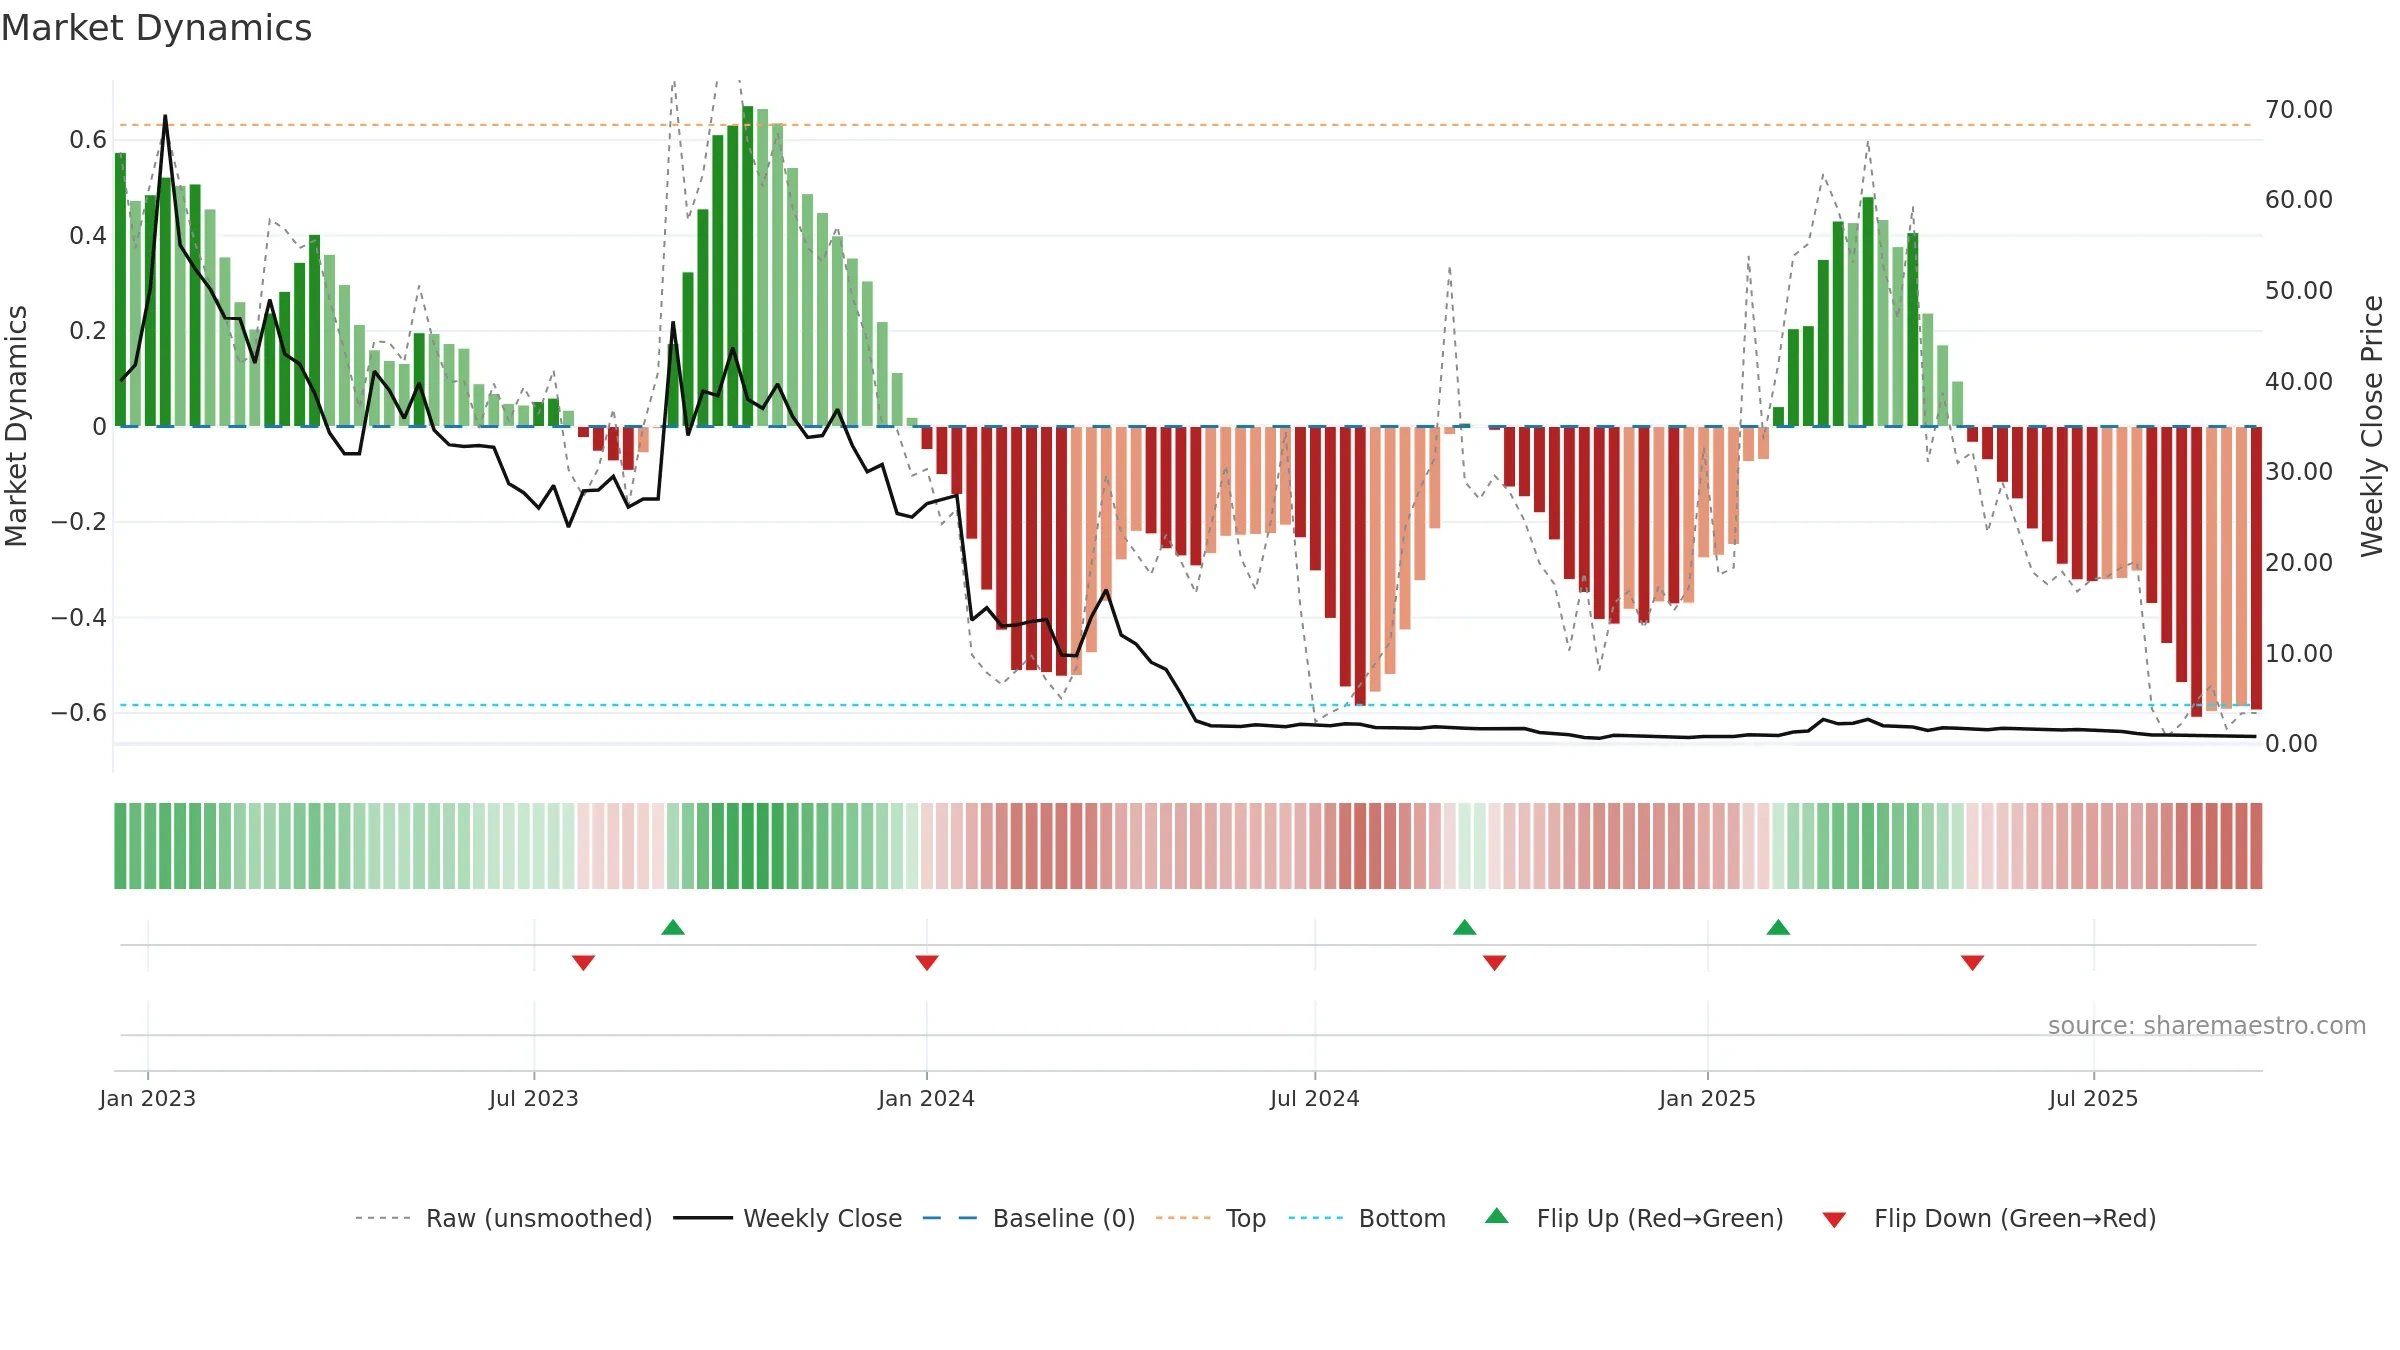
Task: Click the 0.4 left axis tick
Action: [x=88, y=235]
